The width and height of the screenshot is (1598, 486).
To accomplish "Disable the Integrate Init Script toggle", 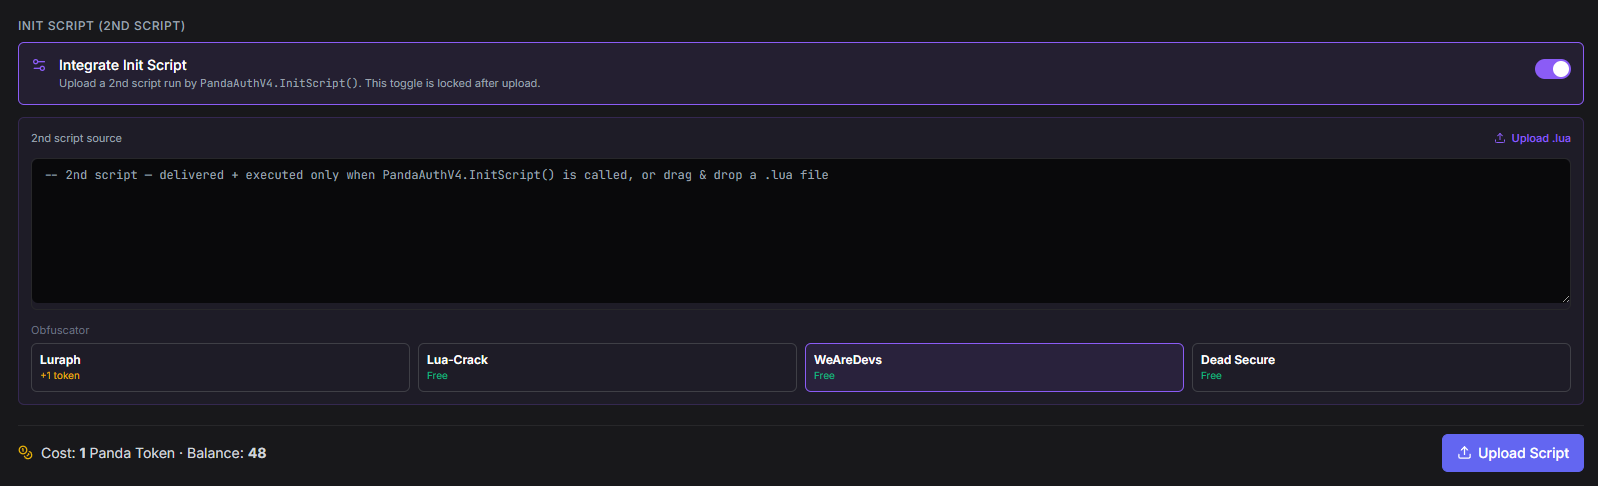I will pyautogui.click(x=1552, y=69).
